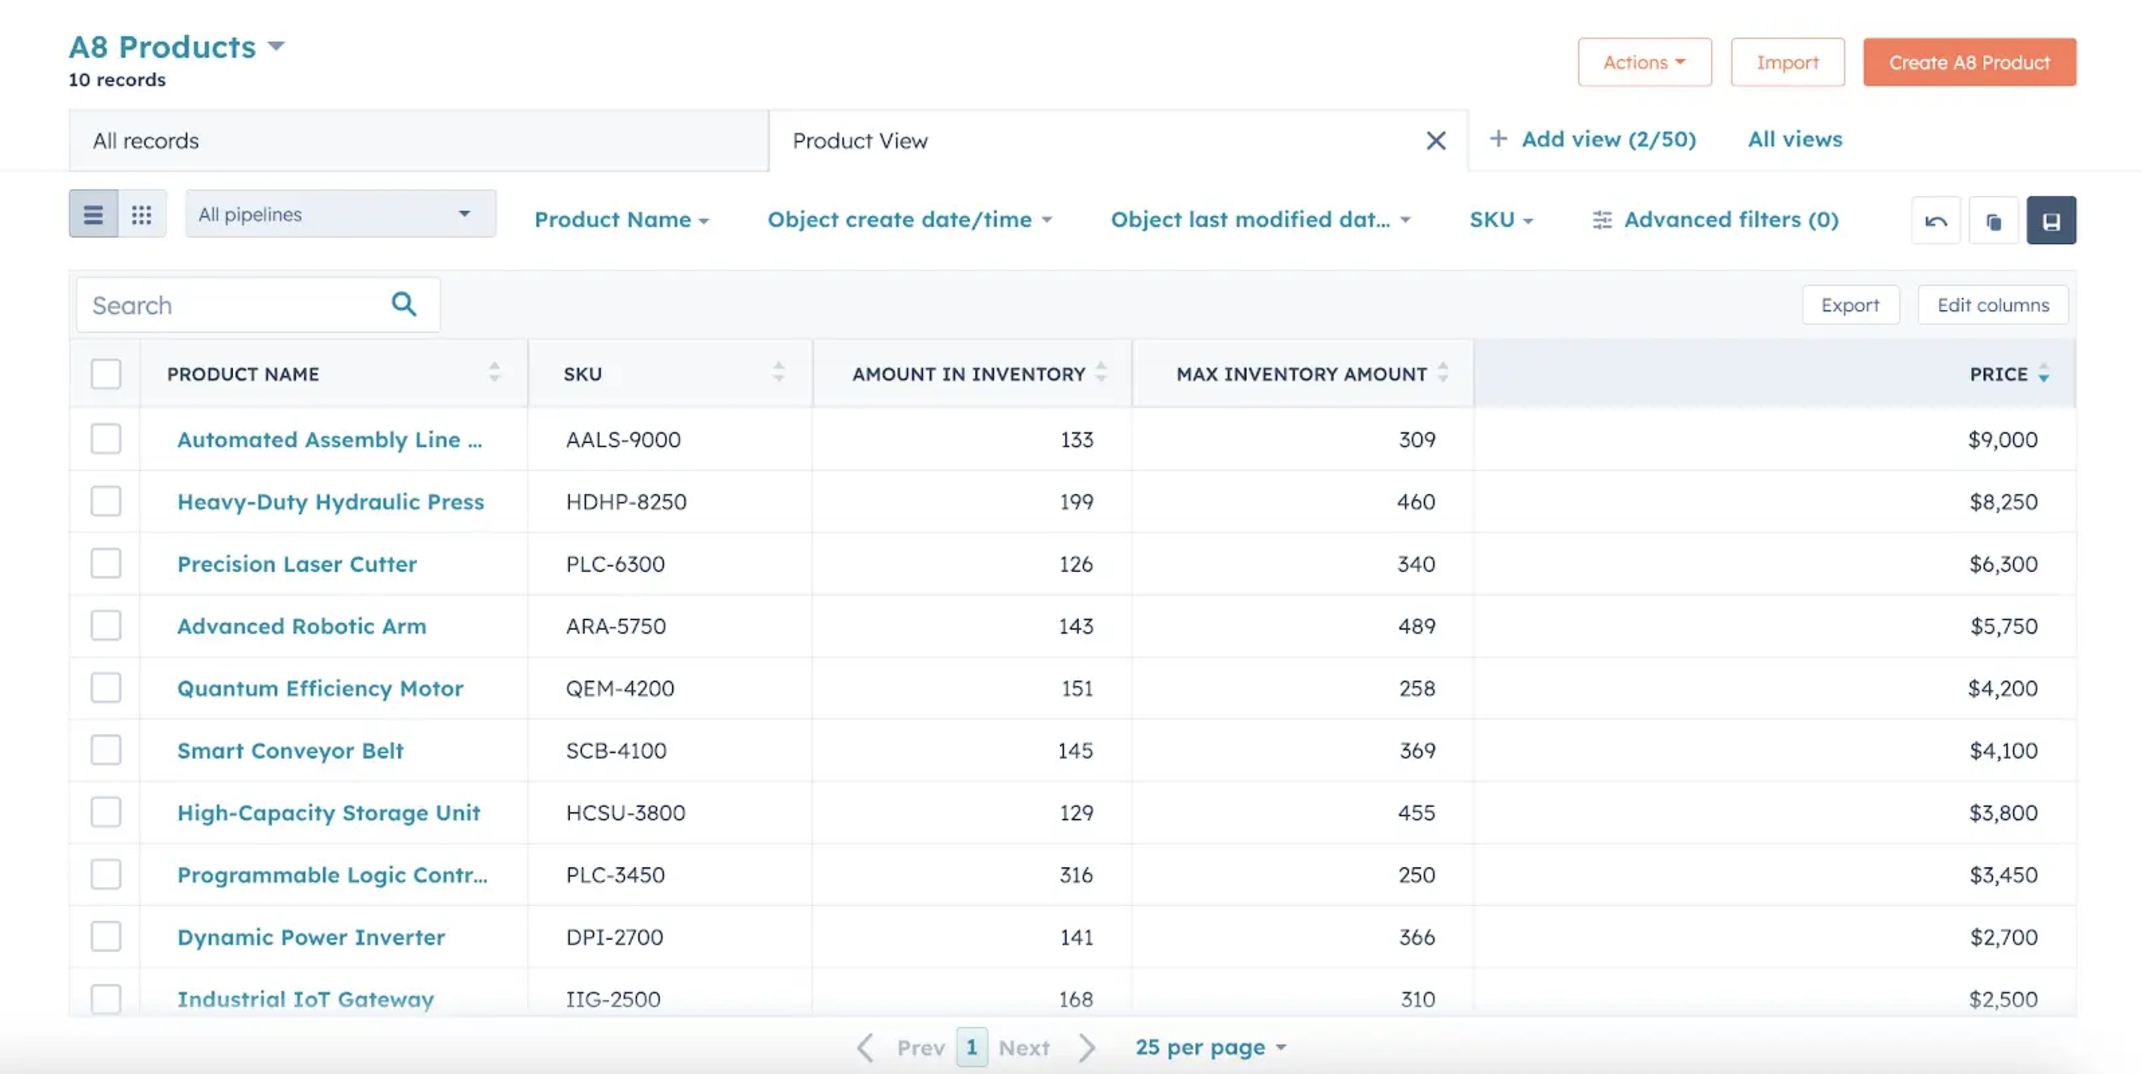Check the Quantum Efficiency Motor checkbox

(106, 687)
